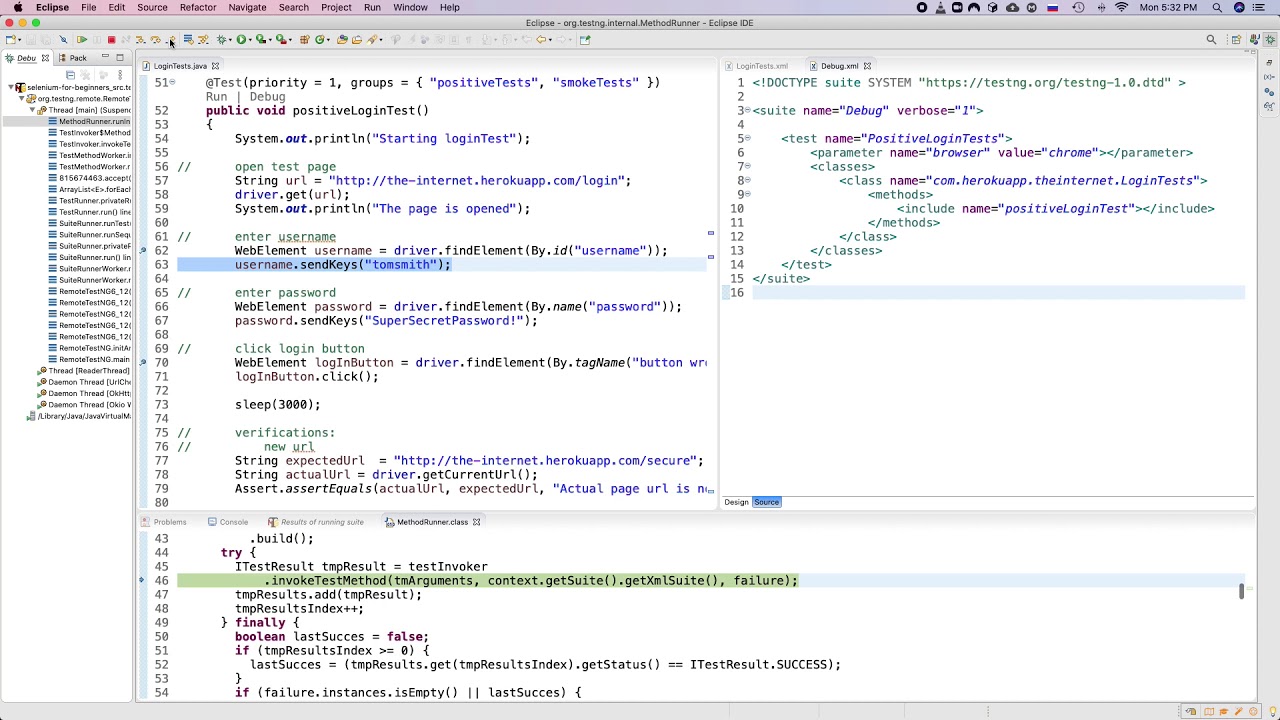The height and width of the screenshot is (720, 1280).
Task: Open the Variables view icon in right trim
Action: (1270, 77)
